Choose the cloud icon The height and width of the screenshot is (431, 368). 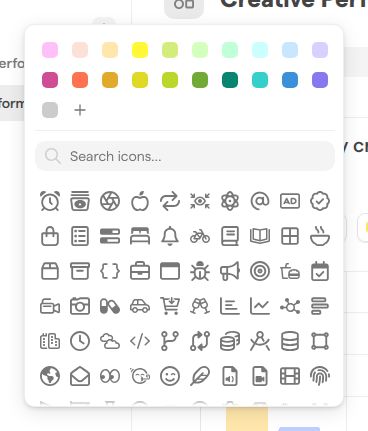(110, 341)
